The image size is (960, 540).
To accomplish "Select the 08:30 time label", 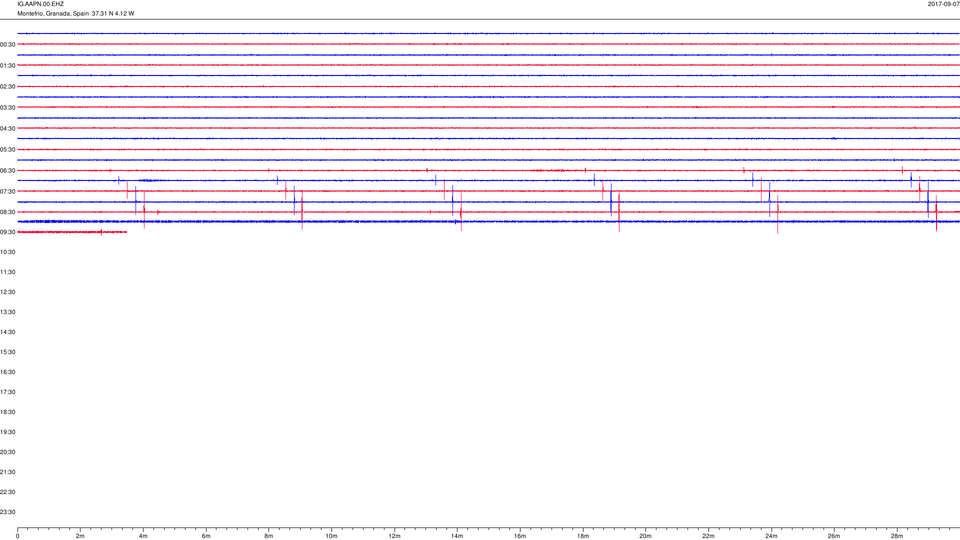I will (x=7, y=212).
